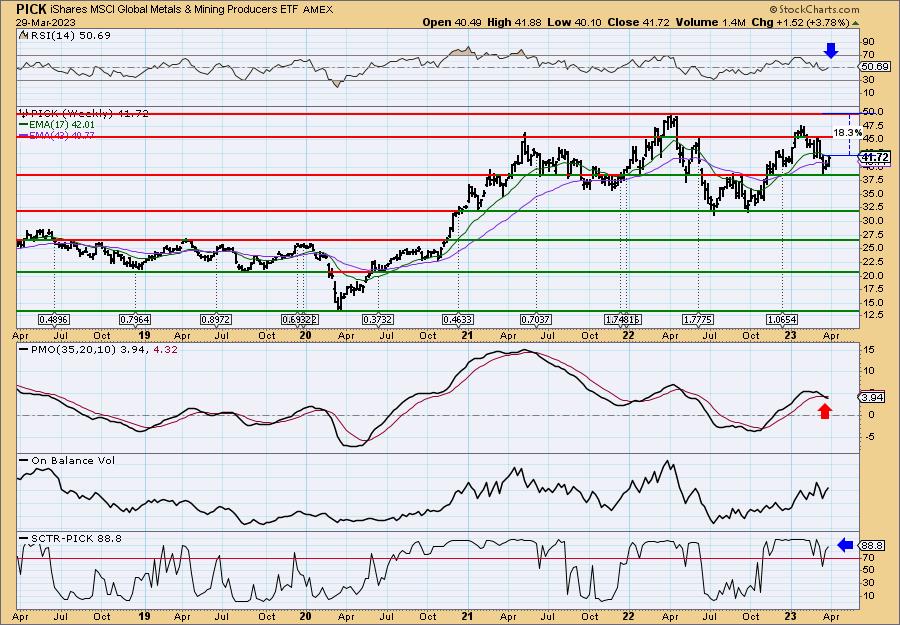Click the 0.3732 dividend marker

pos(378,319)
